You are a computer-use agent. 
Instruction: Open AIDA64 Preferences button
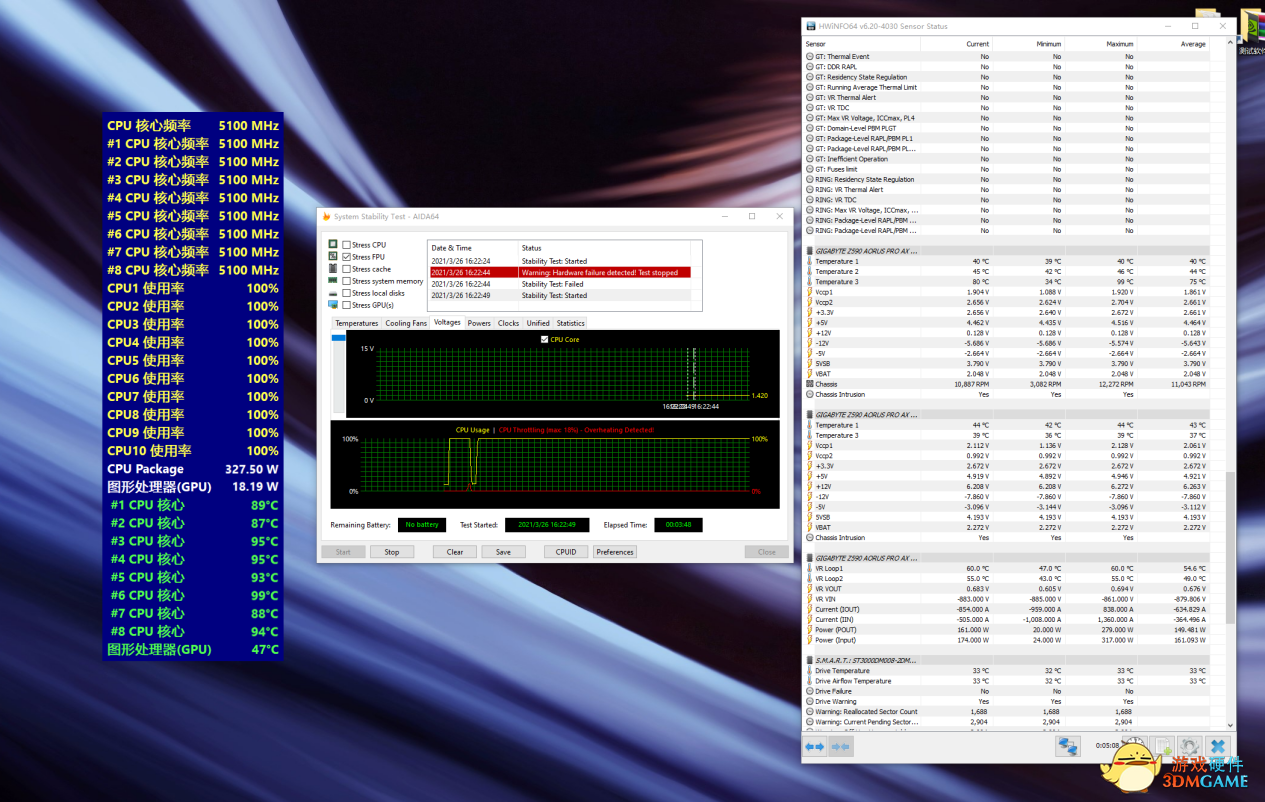pyautogui.click(x=615, y=552)
